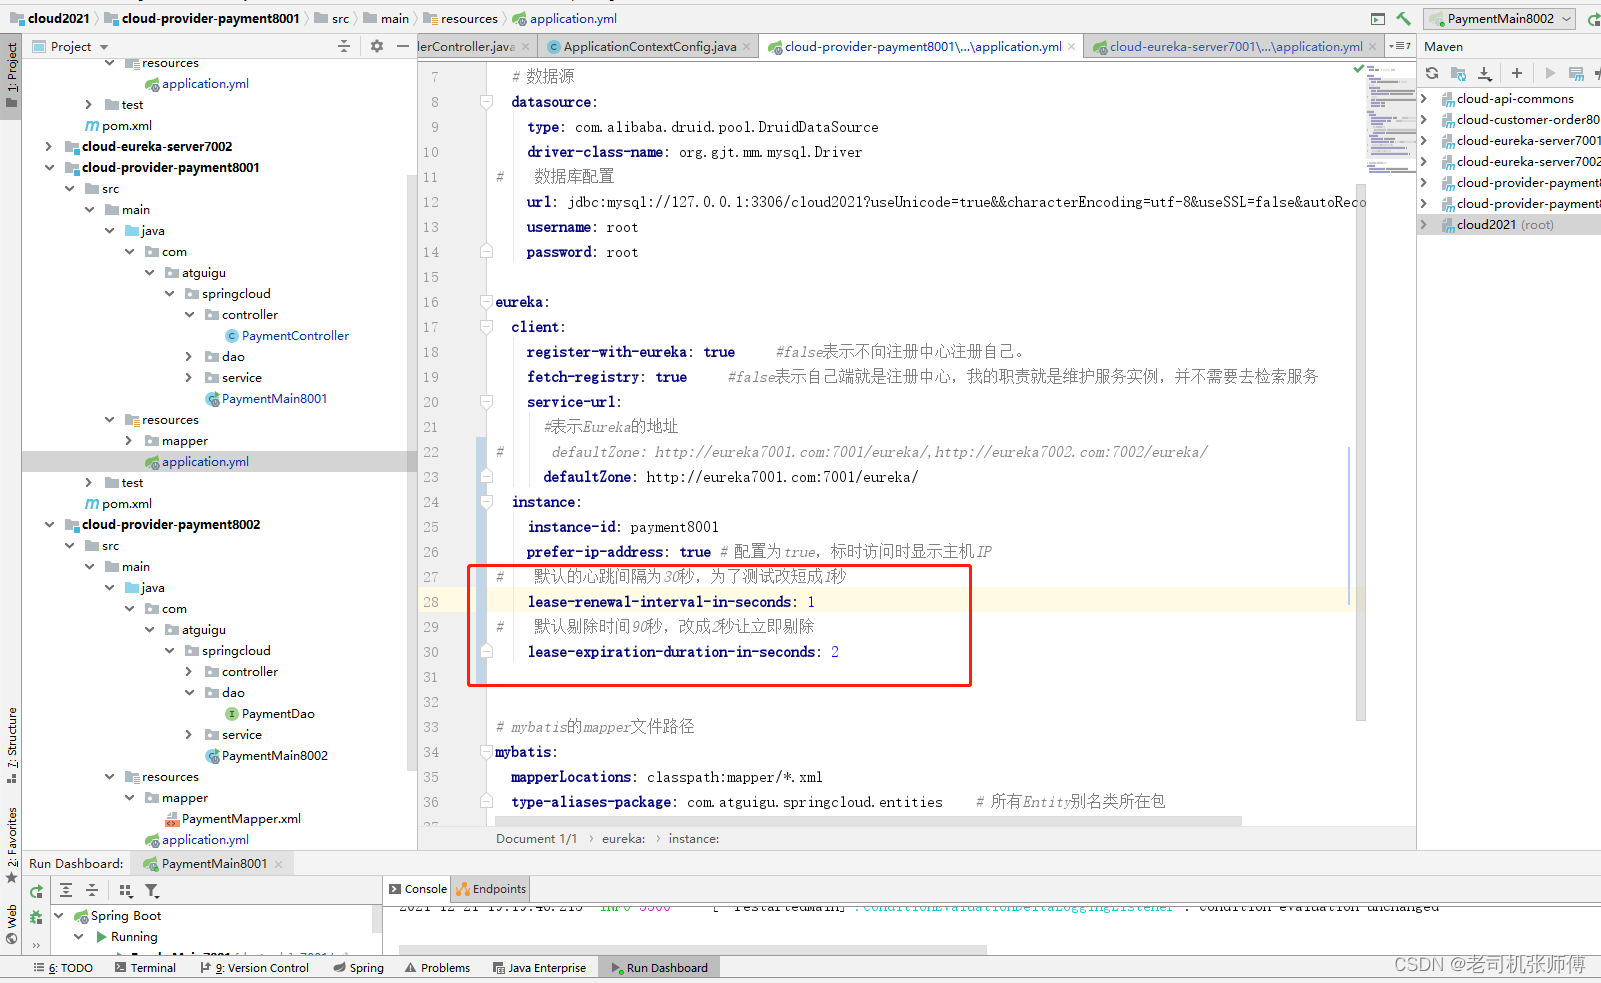
Task: Click the editor vertical scrollbar
Action: (1361, 450)
